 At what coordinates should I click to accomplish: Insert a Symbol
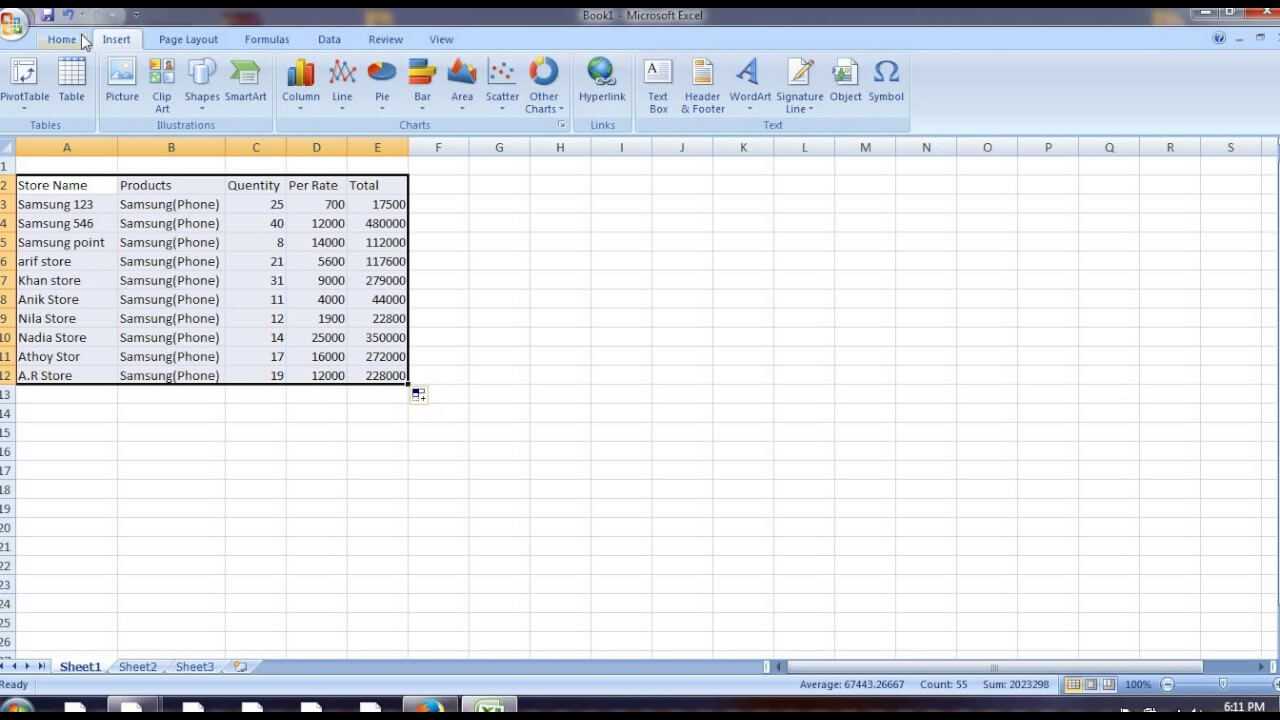point(886,80)
